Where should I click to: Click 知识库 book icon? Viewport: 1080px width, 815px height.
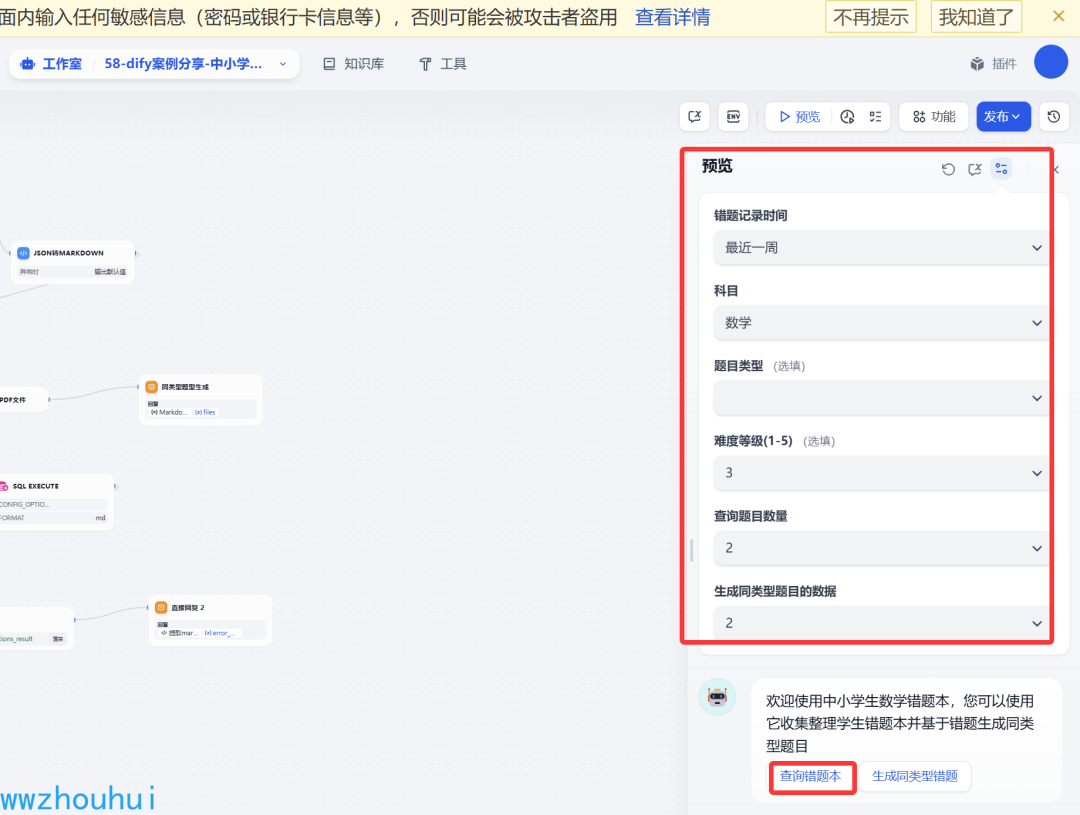[x=329, y=64]
